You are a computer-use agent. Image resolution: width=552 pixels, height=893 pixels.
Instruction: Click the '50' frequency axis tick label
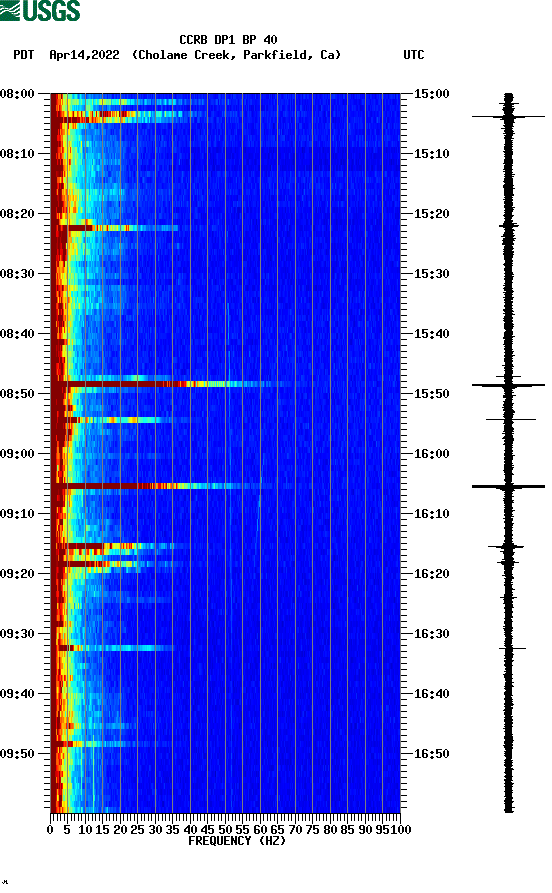point(225,830)
